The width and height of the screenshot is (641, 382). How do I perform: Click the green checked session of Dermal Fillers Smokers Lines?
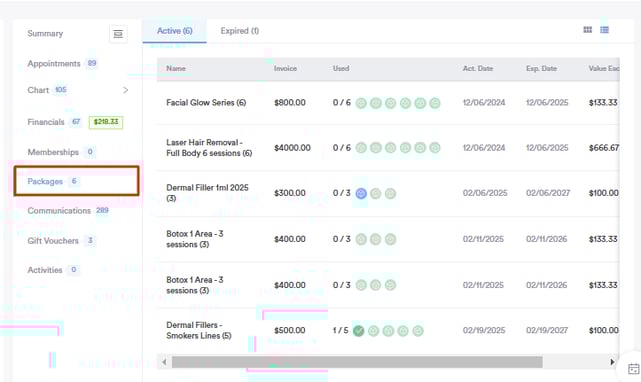359,331
